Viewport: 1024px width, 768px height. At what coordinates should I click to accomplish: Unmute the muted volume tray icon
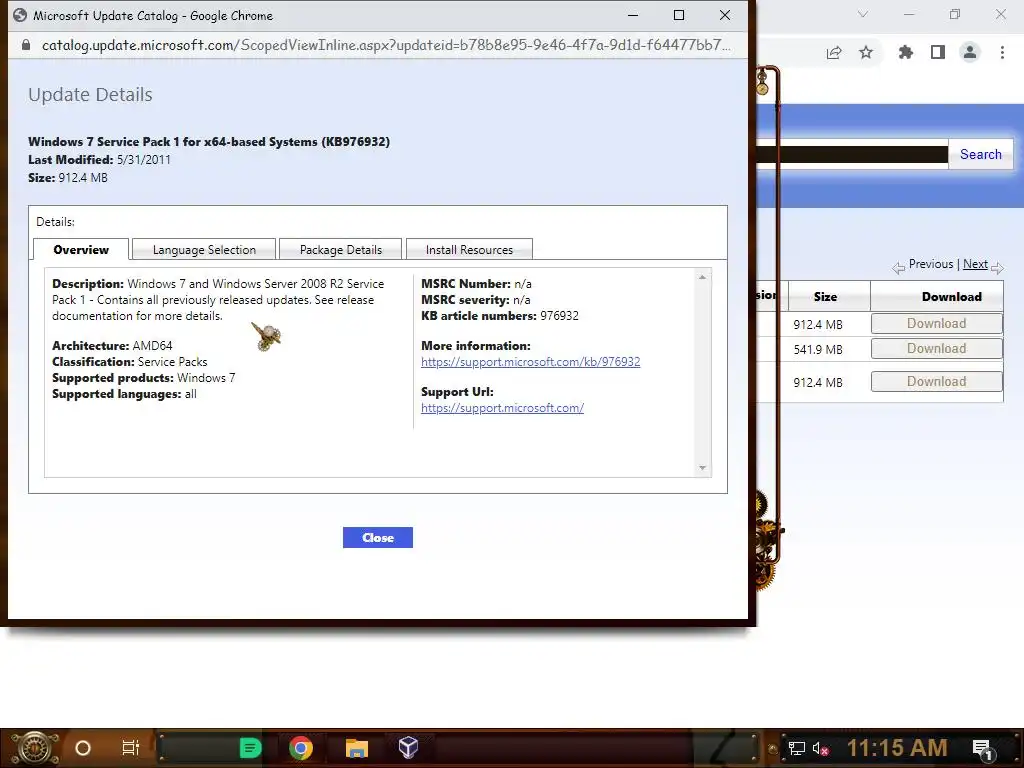tap(820, 748)
